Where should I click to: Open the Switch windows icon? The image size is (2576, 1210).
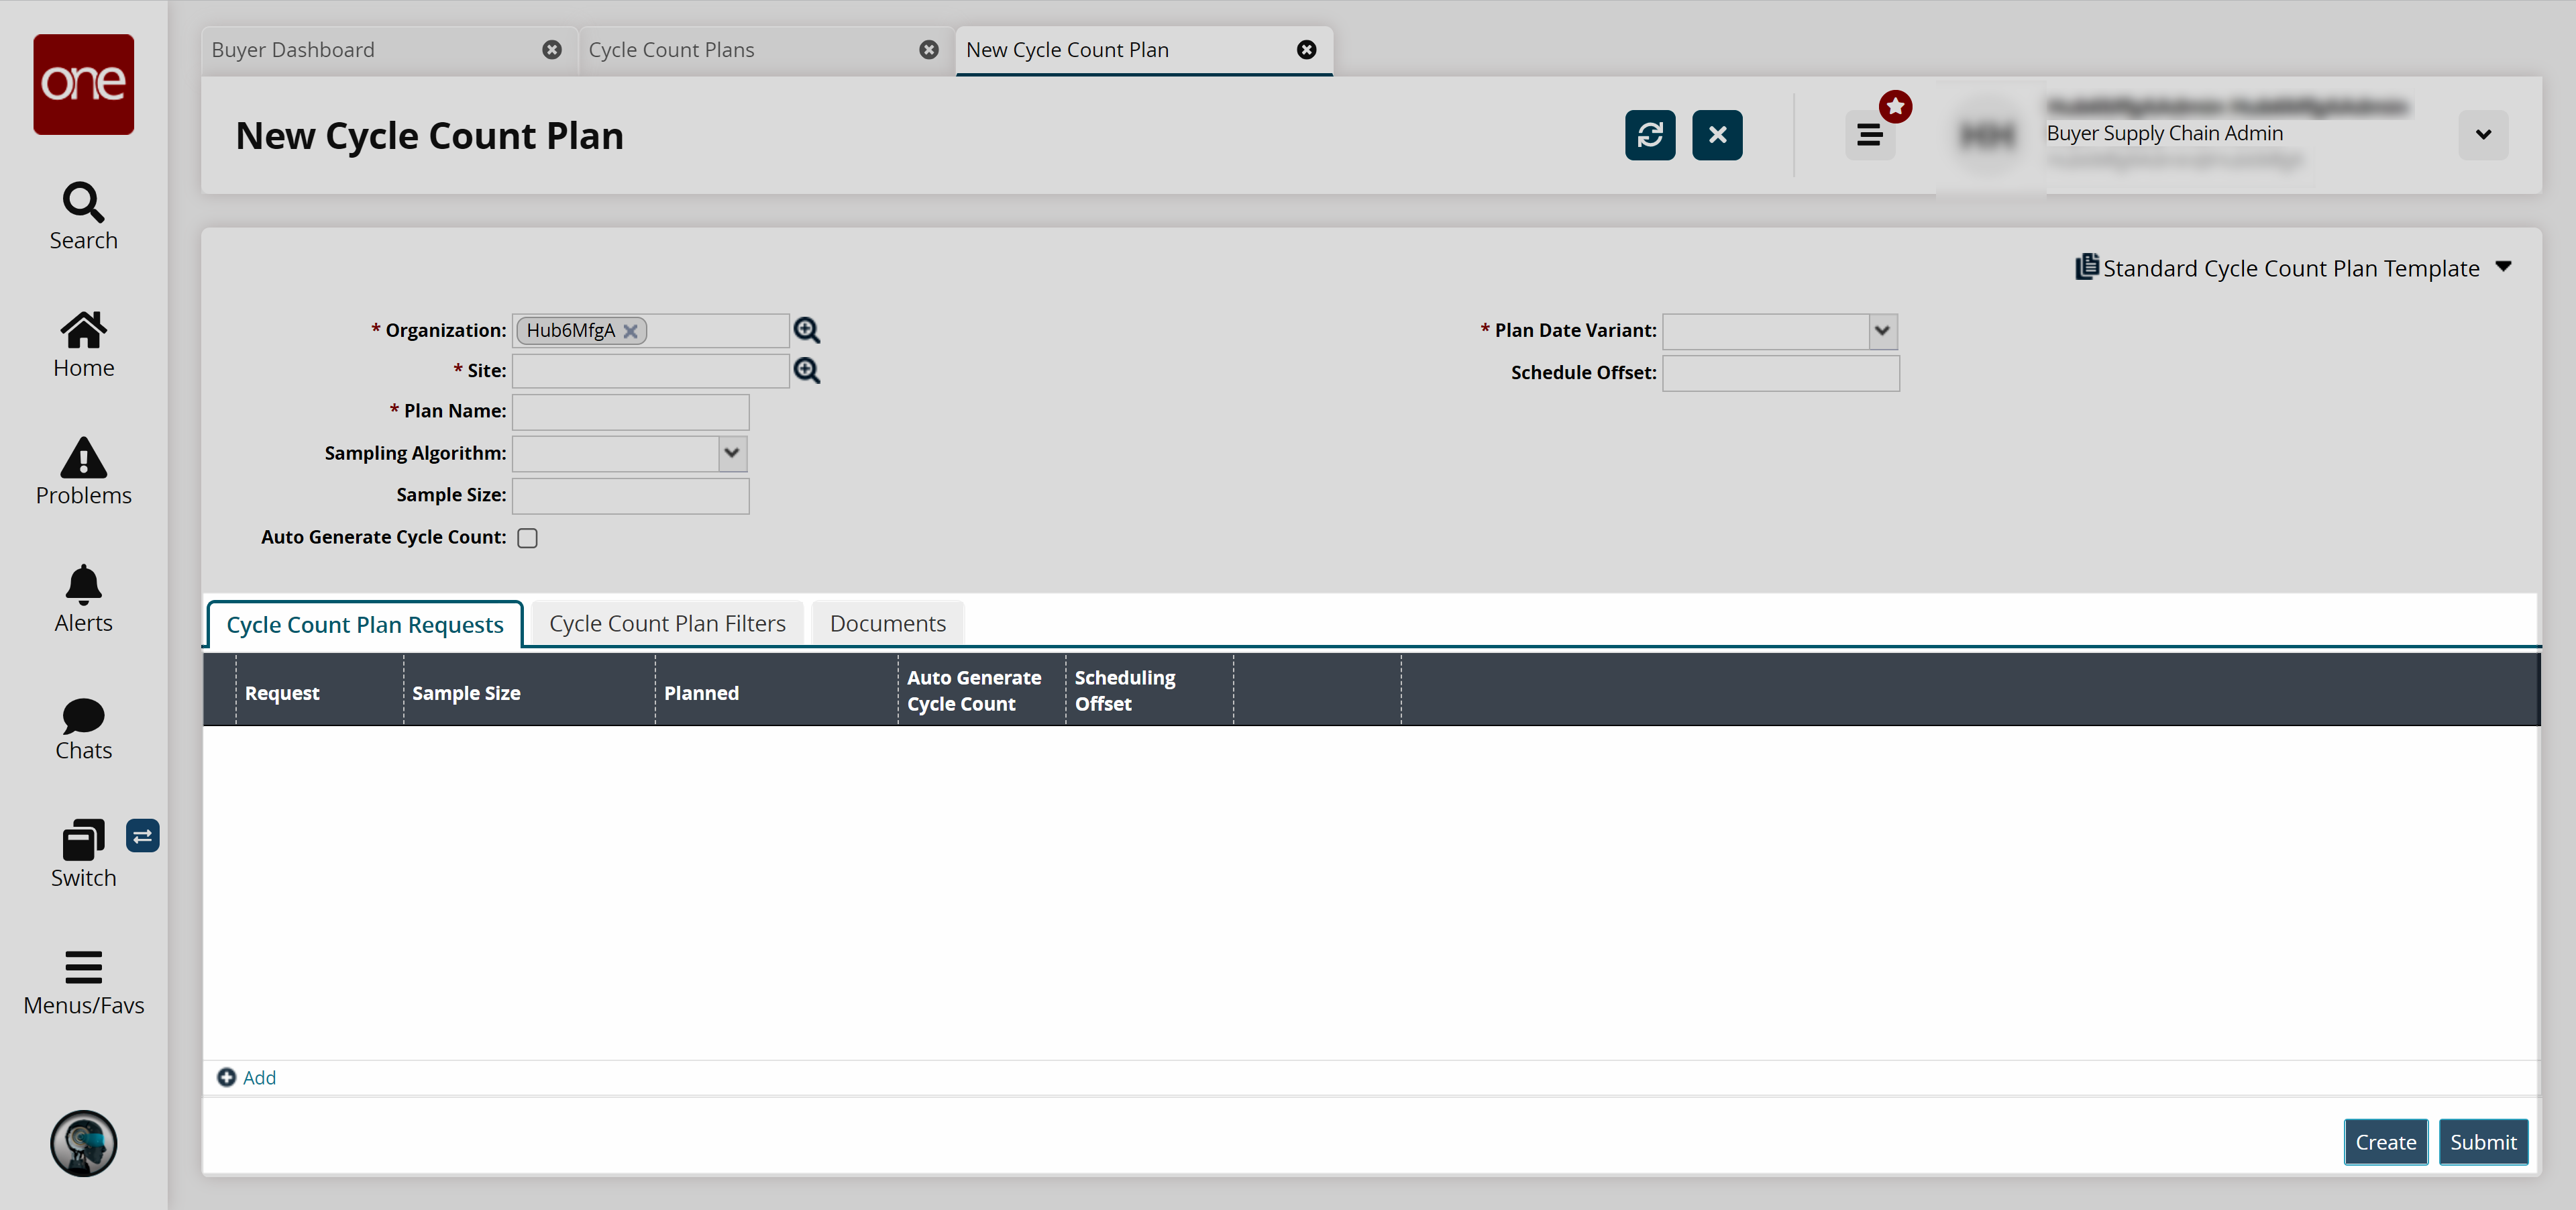[83, 853]
